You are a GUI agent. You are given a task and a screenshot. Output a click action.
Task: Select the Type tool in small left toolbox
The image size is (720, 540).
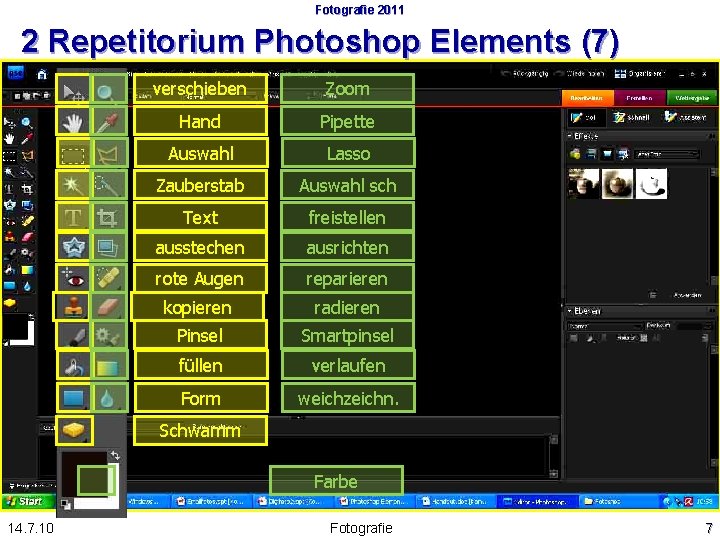(9, 189)
